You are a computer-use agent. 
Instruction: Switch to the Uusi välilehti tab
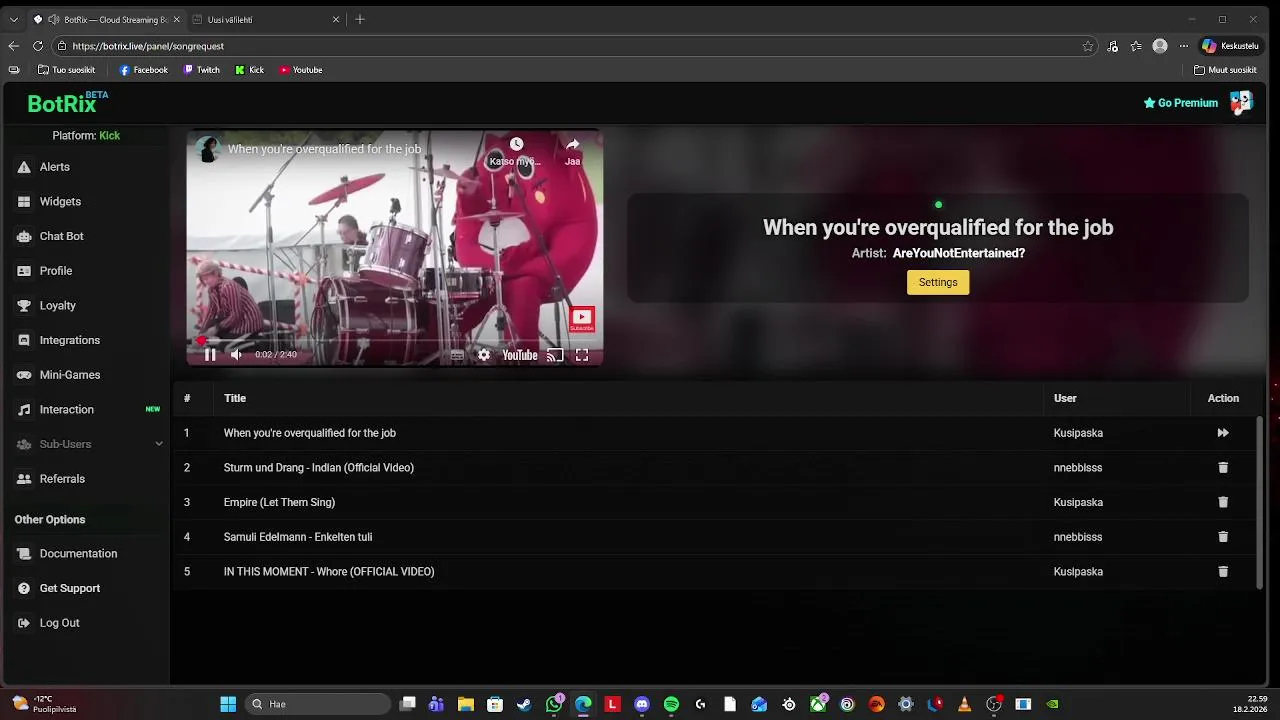point(264,19)
